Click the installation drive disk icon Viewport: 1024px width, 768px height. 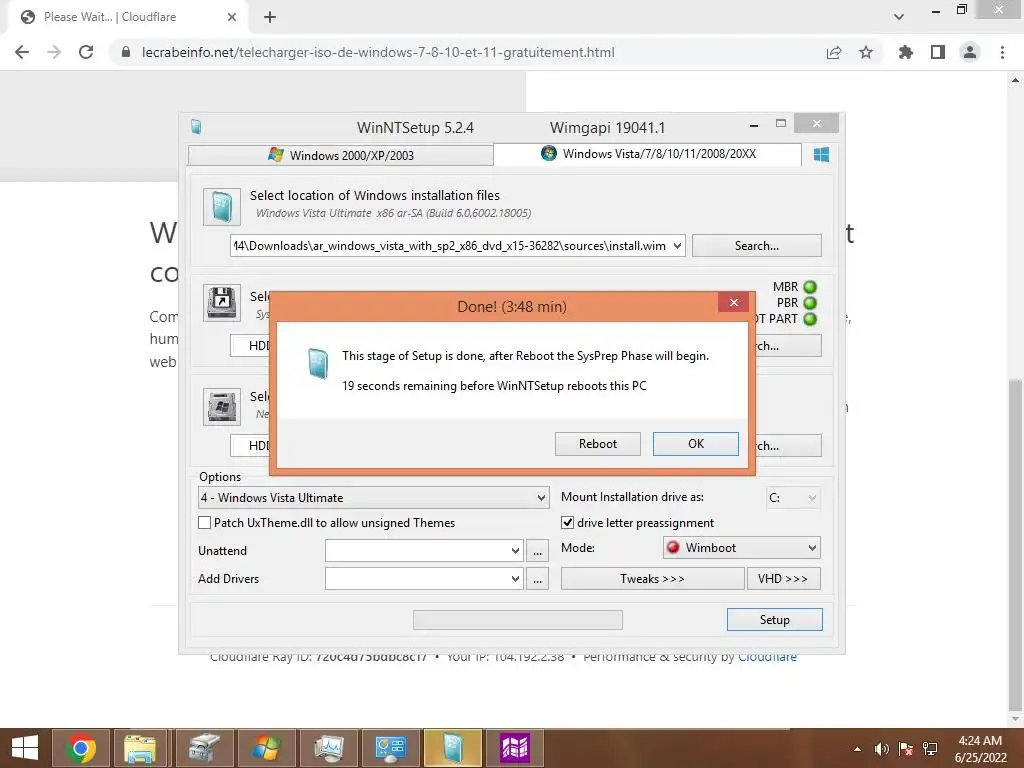(221, 406)
